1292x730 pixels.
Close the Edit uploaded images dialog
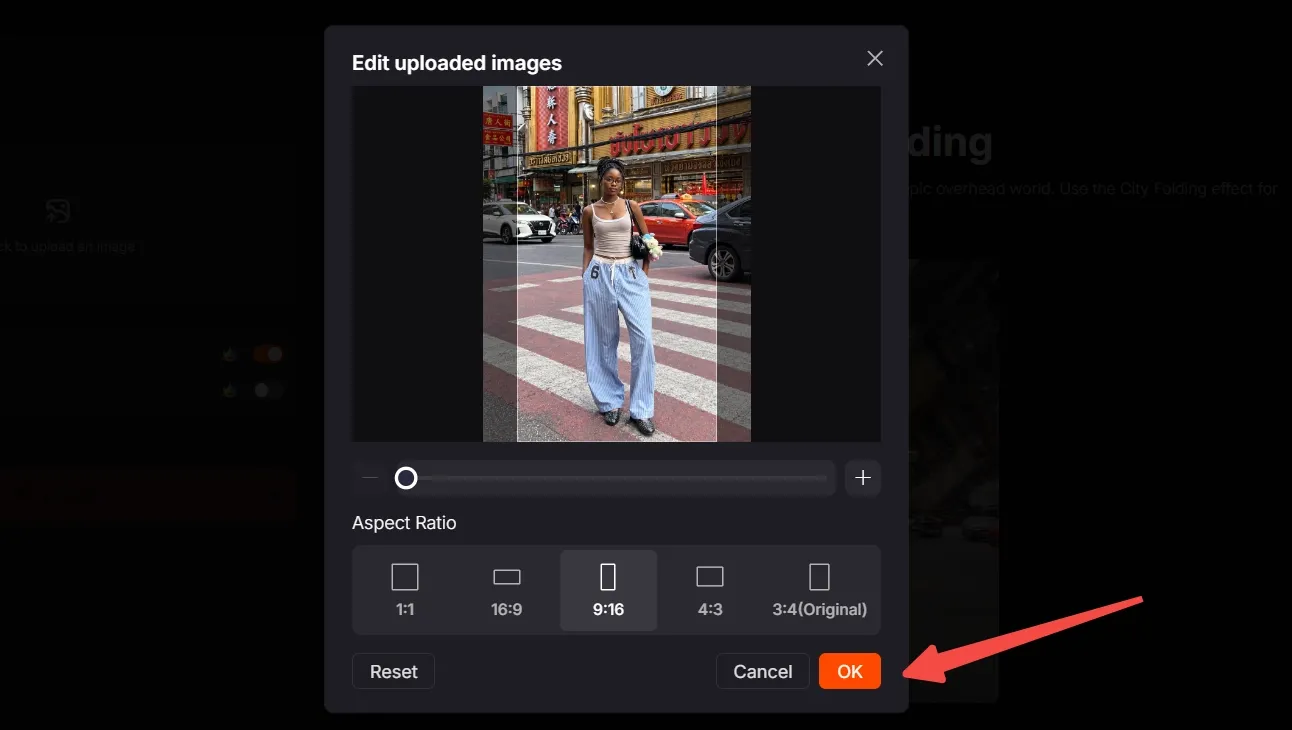click(875, 59)
